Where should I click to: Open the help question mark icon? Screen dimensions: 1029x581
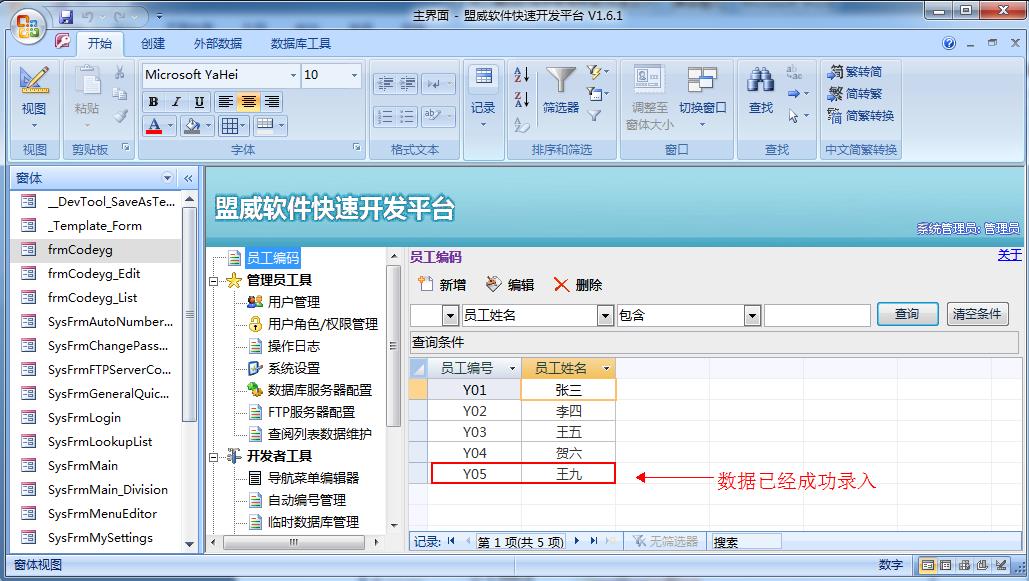(x=949, y=43)
